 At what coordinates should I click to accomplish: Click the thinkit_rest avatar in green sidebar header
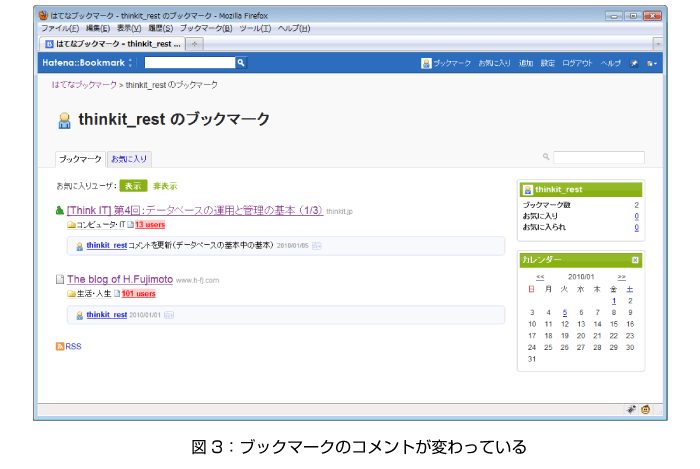528,190
